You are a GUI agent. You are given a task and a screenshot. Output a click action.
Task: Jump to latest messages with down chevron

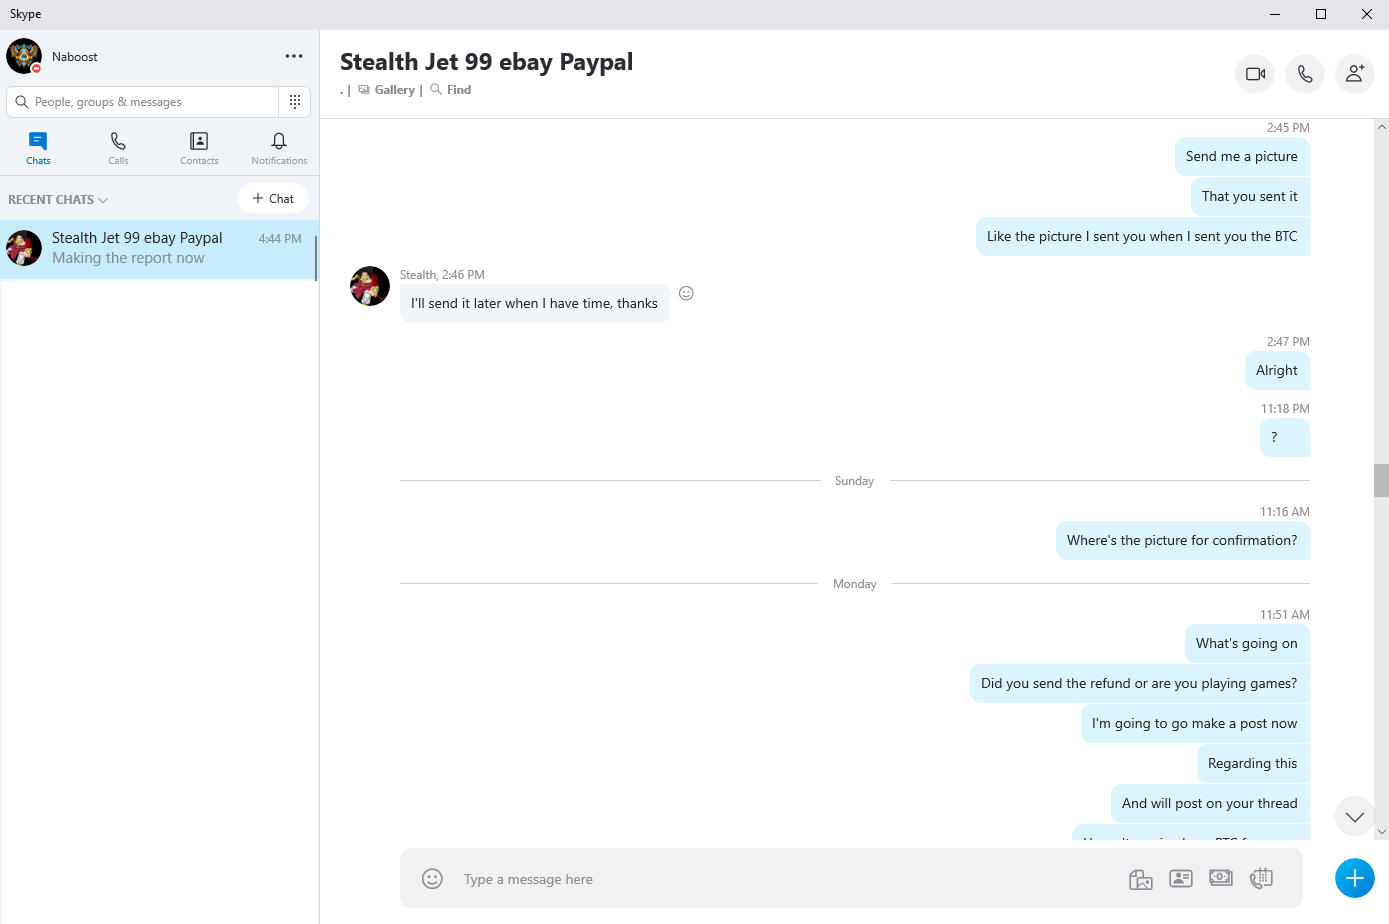coord(1355,816)
